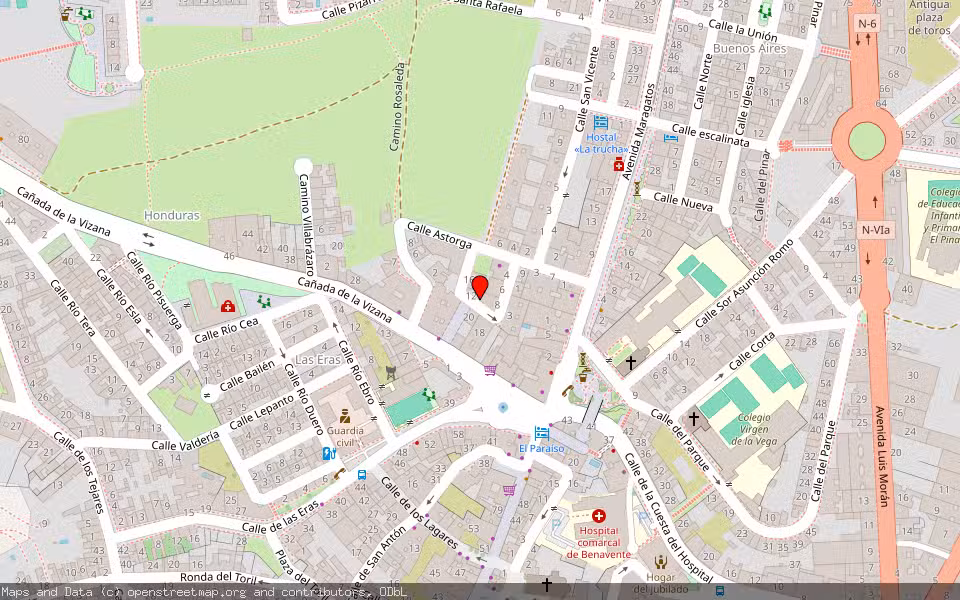Click the 'Calle Sor Asunción Romo' label
This screenshot has height=600, width=960.
pyautogui.click(x=744, y=282)
